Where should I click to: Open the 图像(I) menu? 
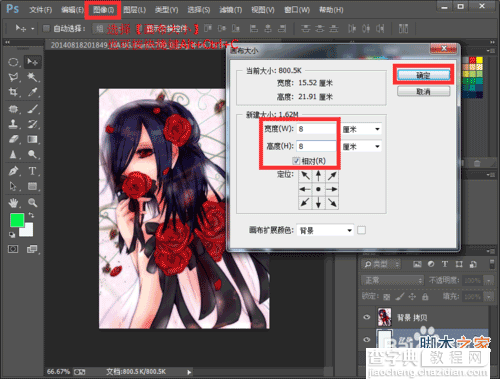(103, 10)
